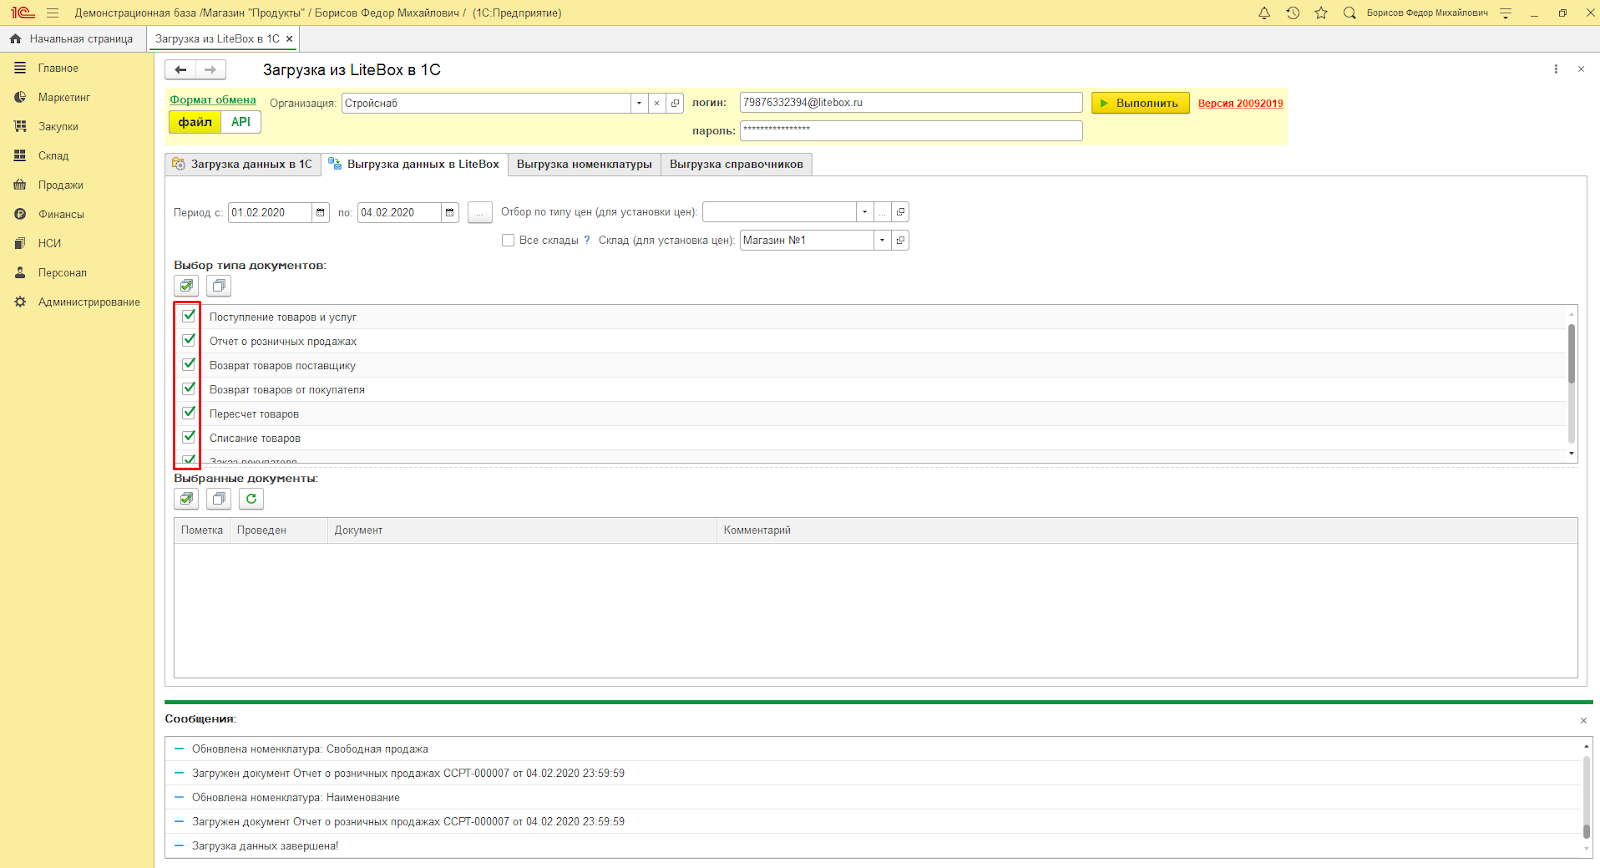Toggle Все склады checkbox
1600x868 pixels.
[x=508, y=240]
